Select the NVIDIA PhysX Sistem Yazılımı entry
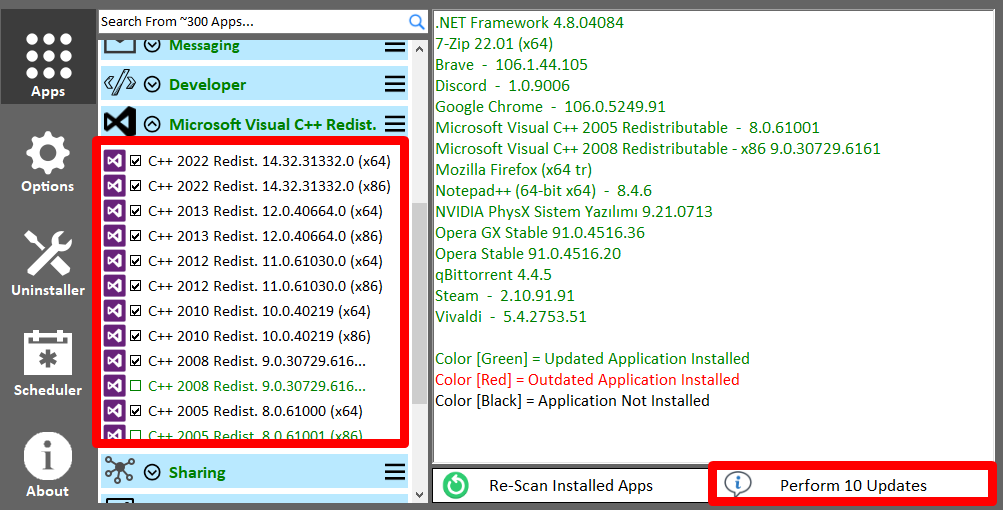Screen dimensions: 1003x510 (574, 212)
